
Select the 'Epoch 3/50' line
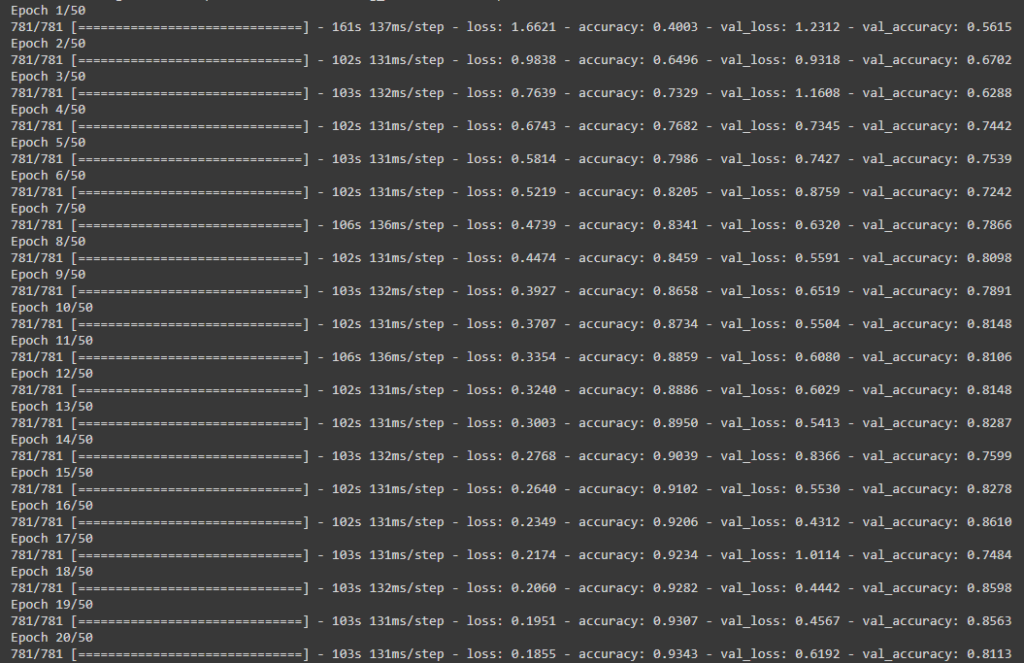pos(48,76)
